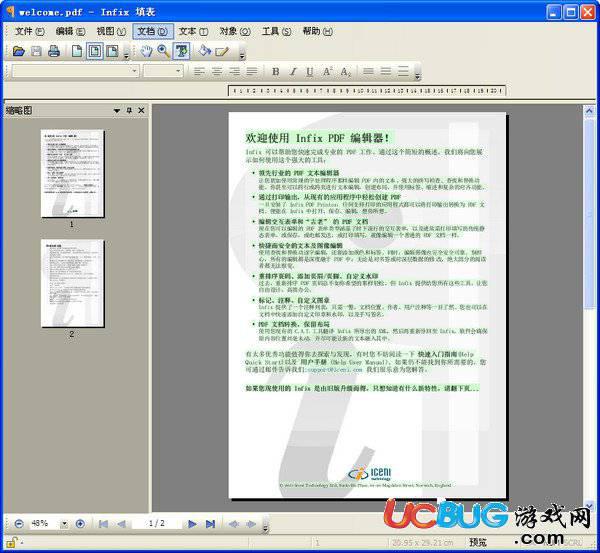The height and width of the screenshot is (553, 600).
Task: Go to first page
Action: (103, 524)
